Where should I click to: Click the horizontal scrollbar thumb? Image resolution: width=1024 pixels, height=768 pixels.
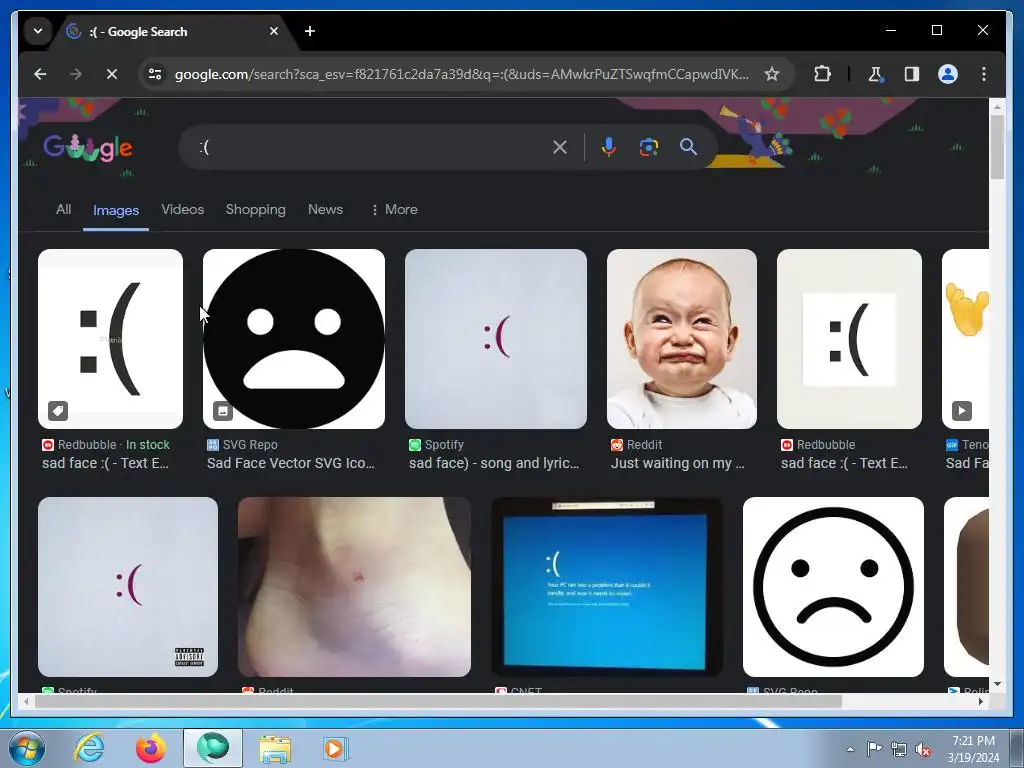438,701
